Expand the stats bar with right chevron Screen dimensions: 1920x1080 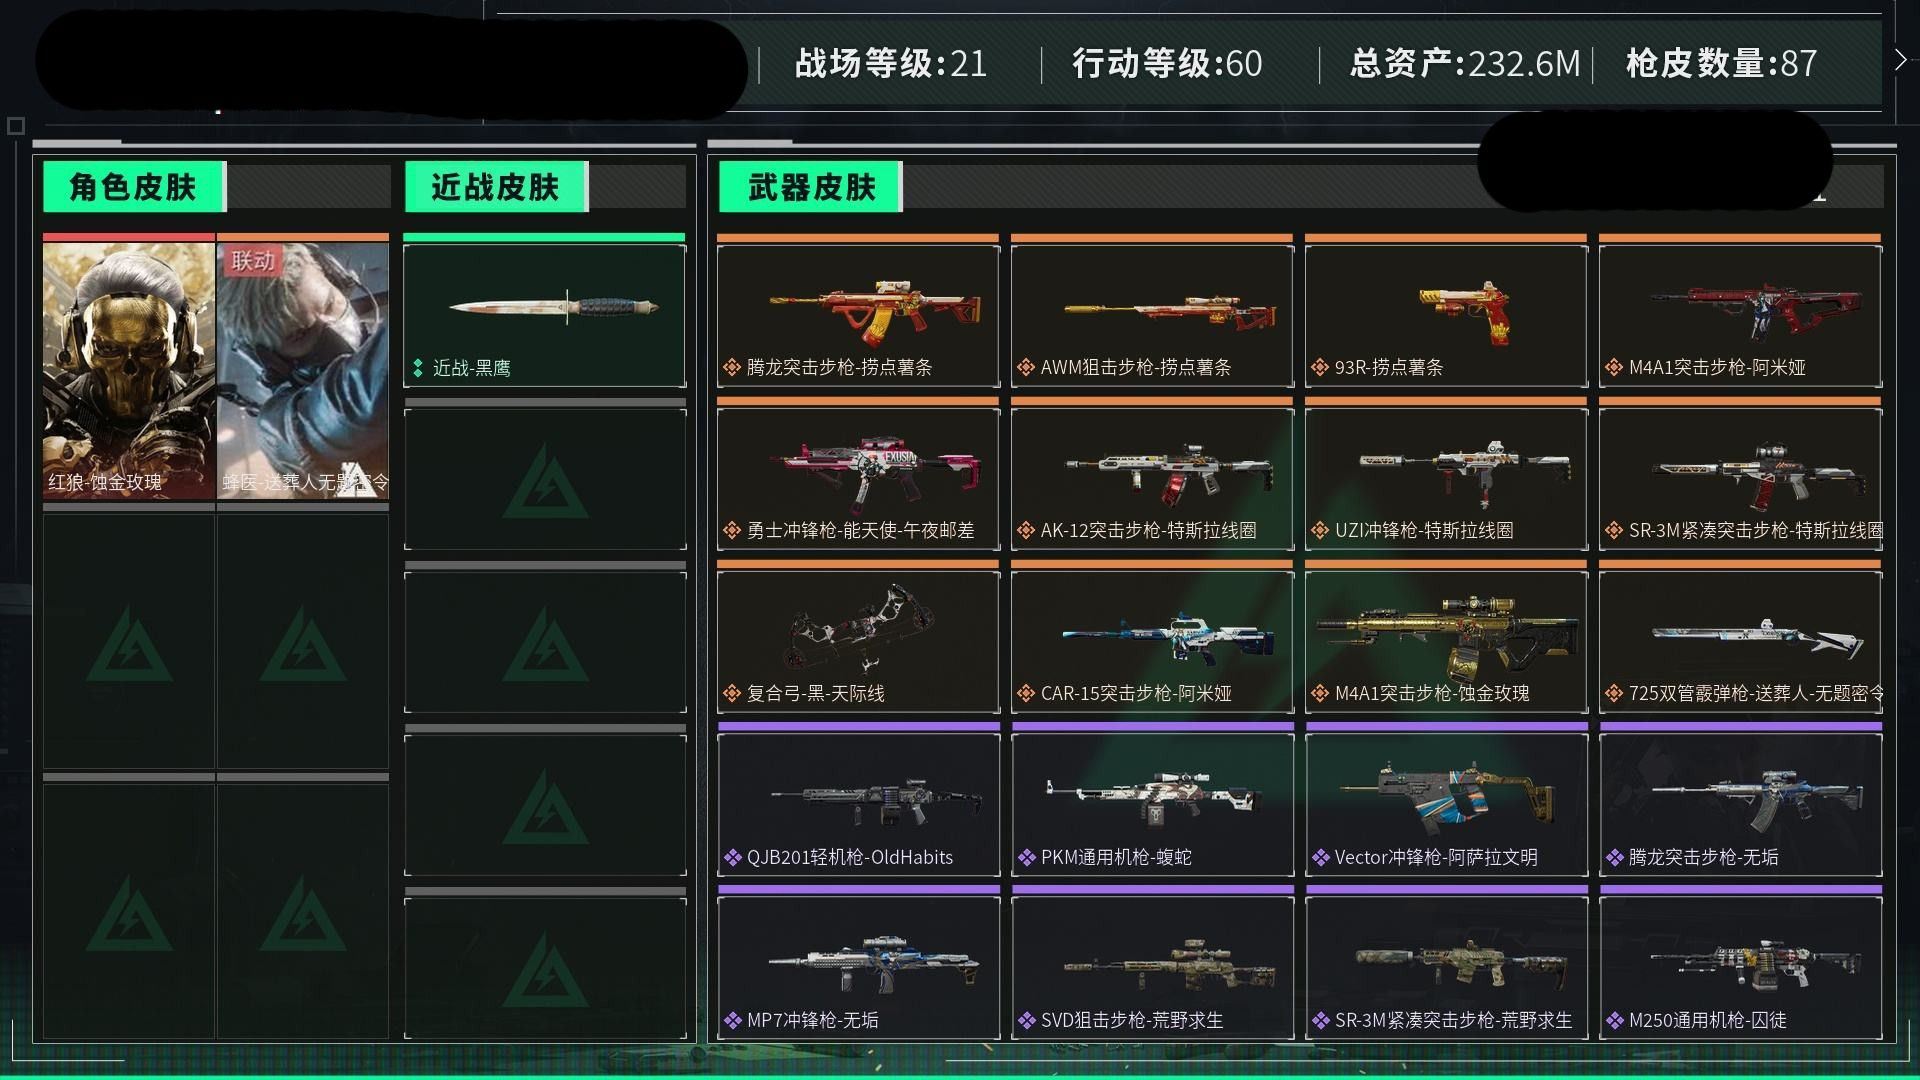coord(1900,60)
